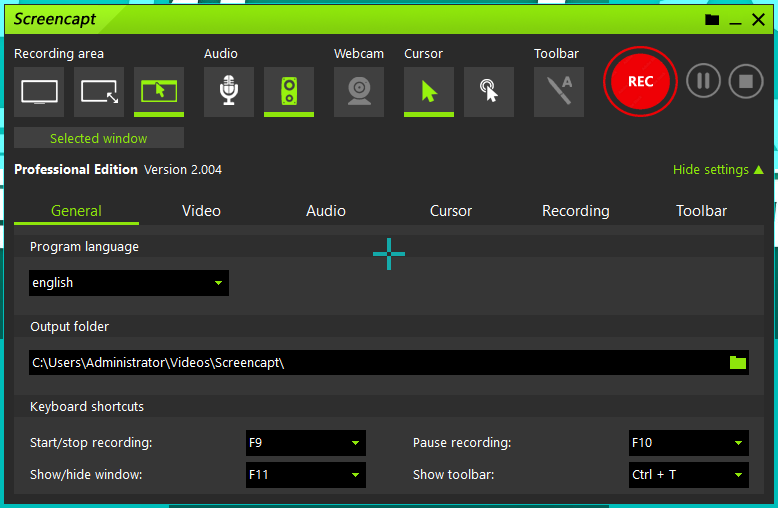
Task: Select full screen recording area
Action: click(x=39, y=92)
